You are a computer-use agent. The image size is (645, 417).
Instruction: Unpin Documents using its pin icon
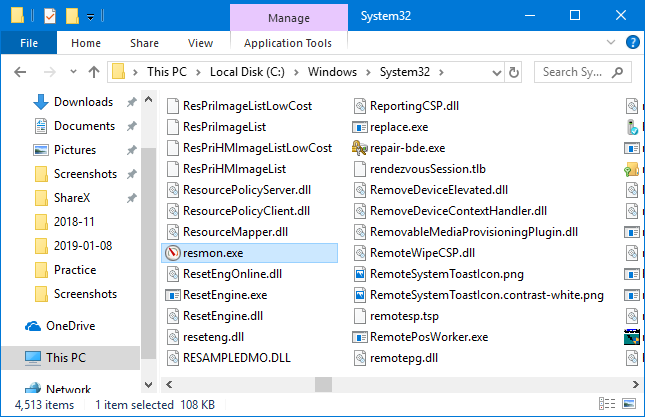(132, 126)
